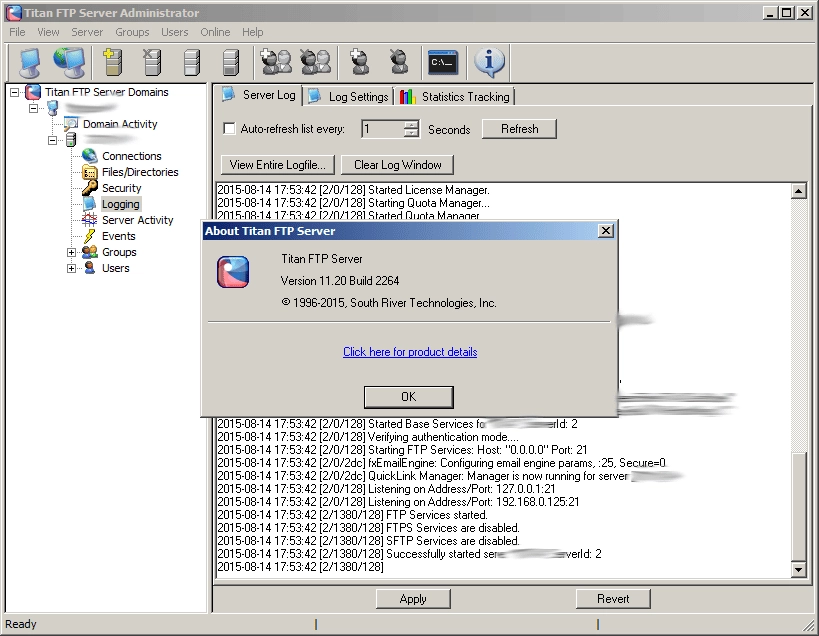Click the Clear Log Window button
This screenshot has height=636, width=819.
(x=397, y=165)
